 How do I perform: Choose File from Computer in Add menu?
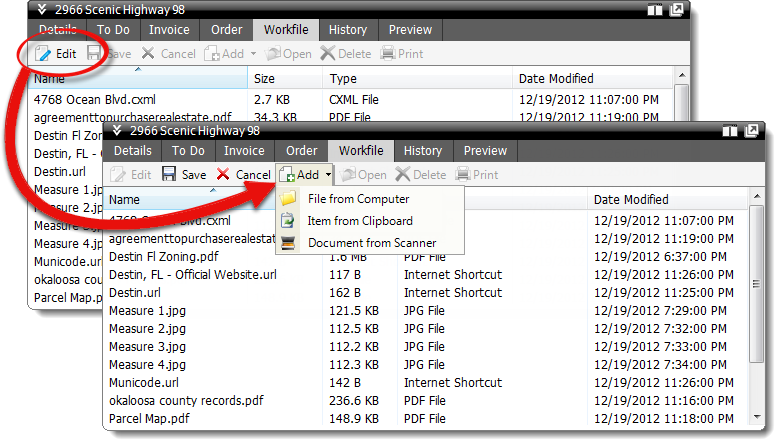pos(358,199)
